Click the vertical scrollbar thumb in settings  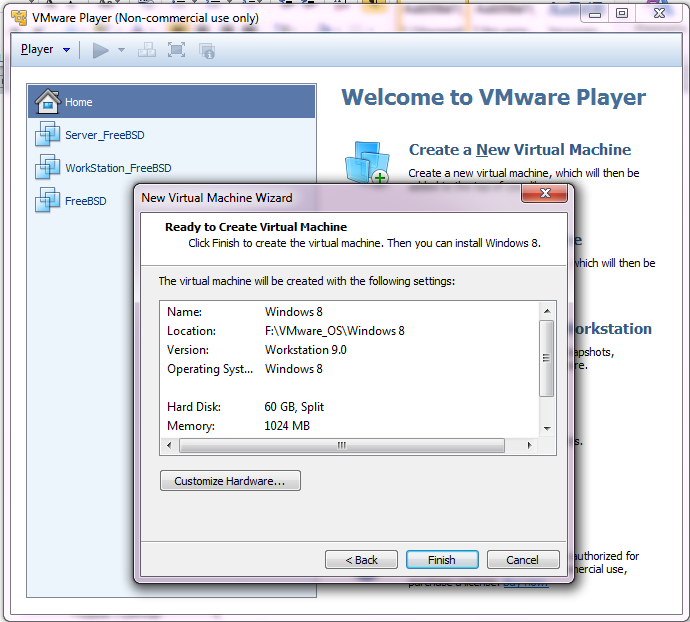547,358
